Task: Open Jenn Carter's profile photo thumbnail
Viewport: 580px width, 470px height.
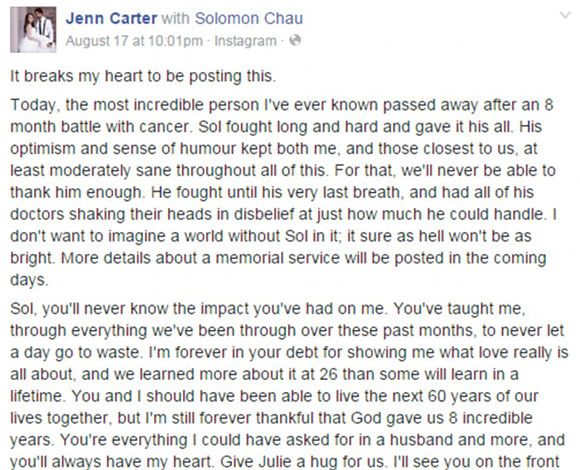Action: click(x=33, y=30)
